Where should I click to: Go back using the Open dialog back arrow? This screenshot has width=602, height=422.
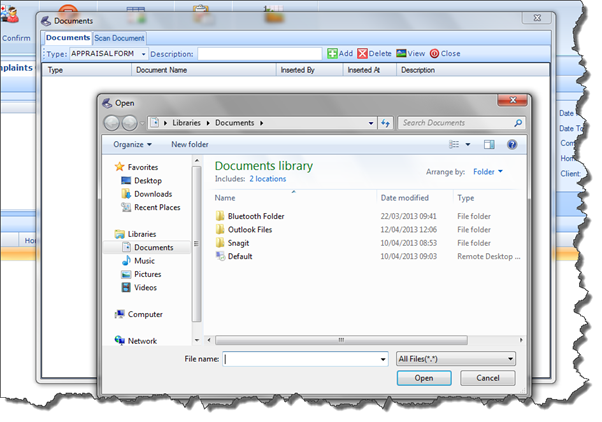112,123
